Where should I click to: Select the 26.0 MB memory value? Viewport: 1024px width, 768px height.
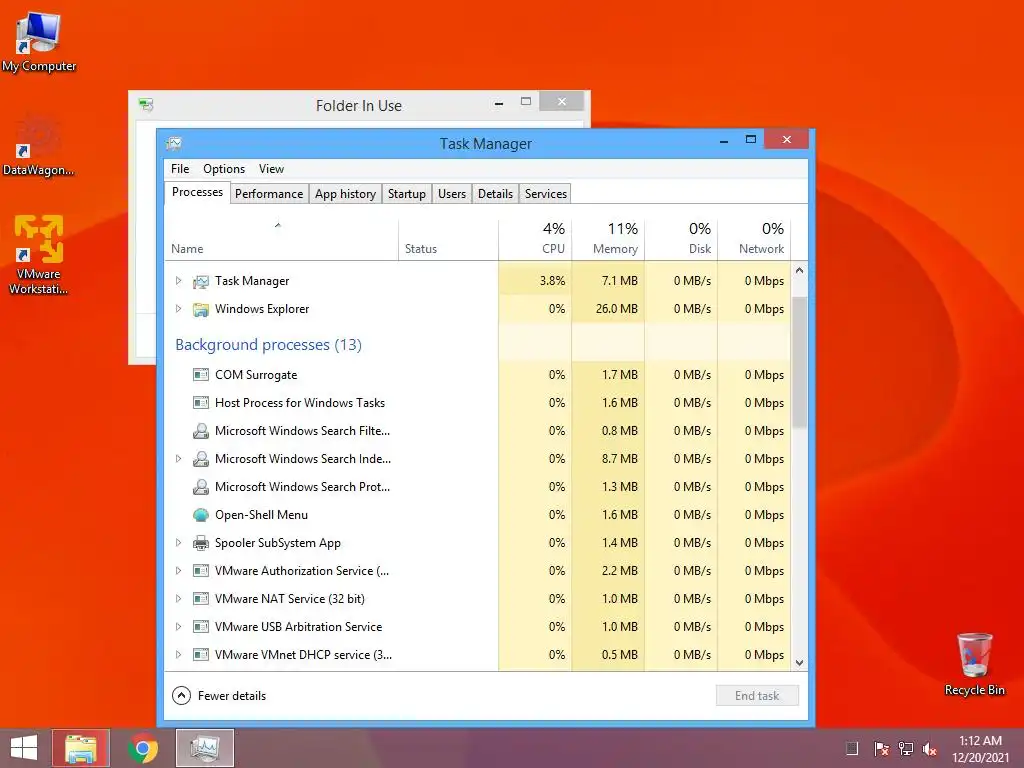coord(616,309)
